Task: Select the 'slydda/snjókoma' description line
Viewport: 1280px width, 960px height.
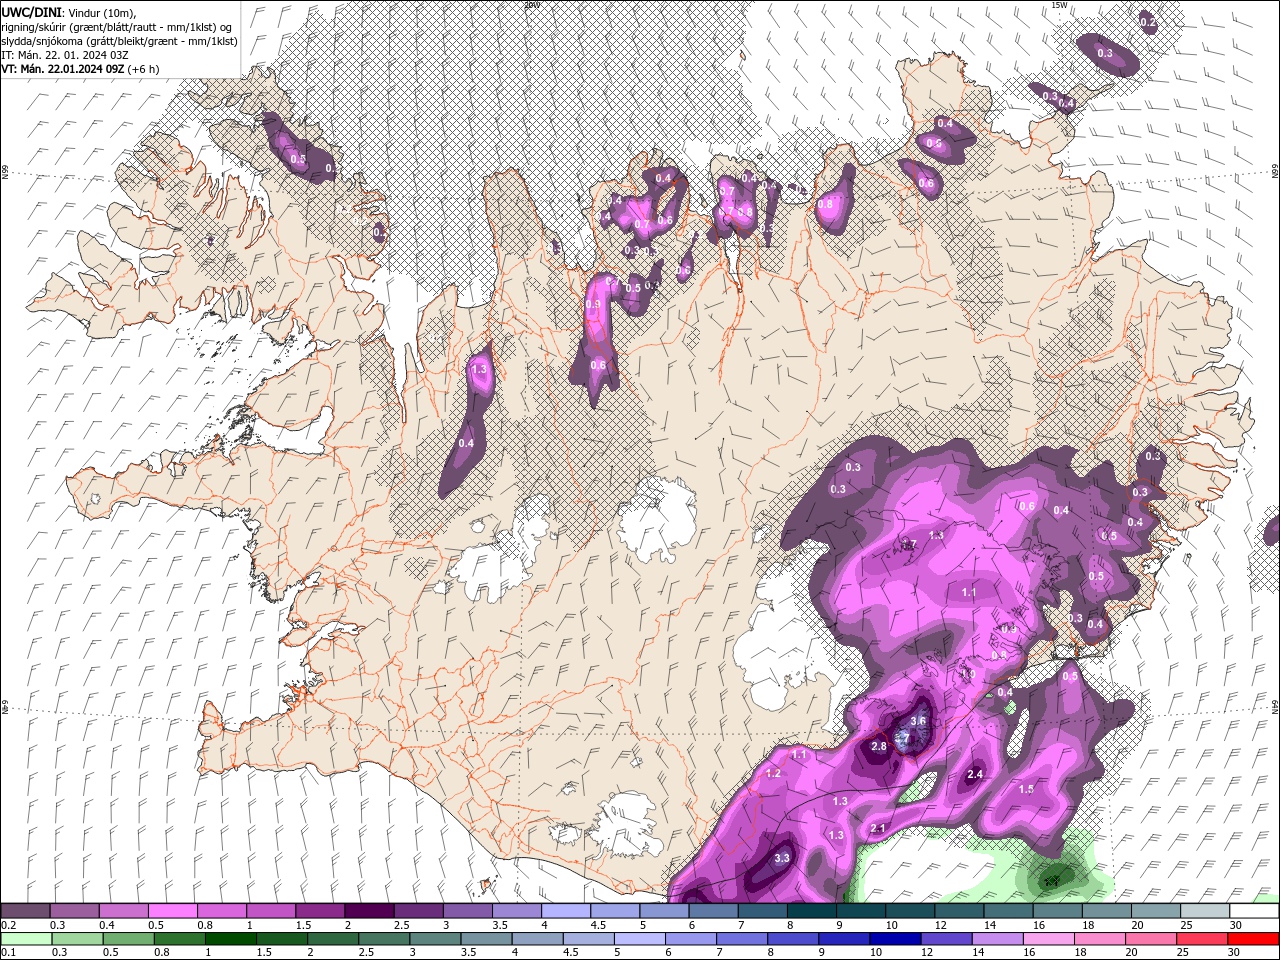Action: [x=119, y=40]
